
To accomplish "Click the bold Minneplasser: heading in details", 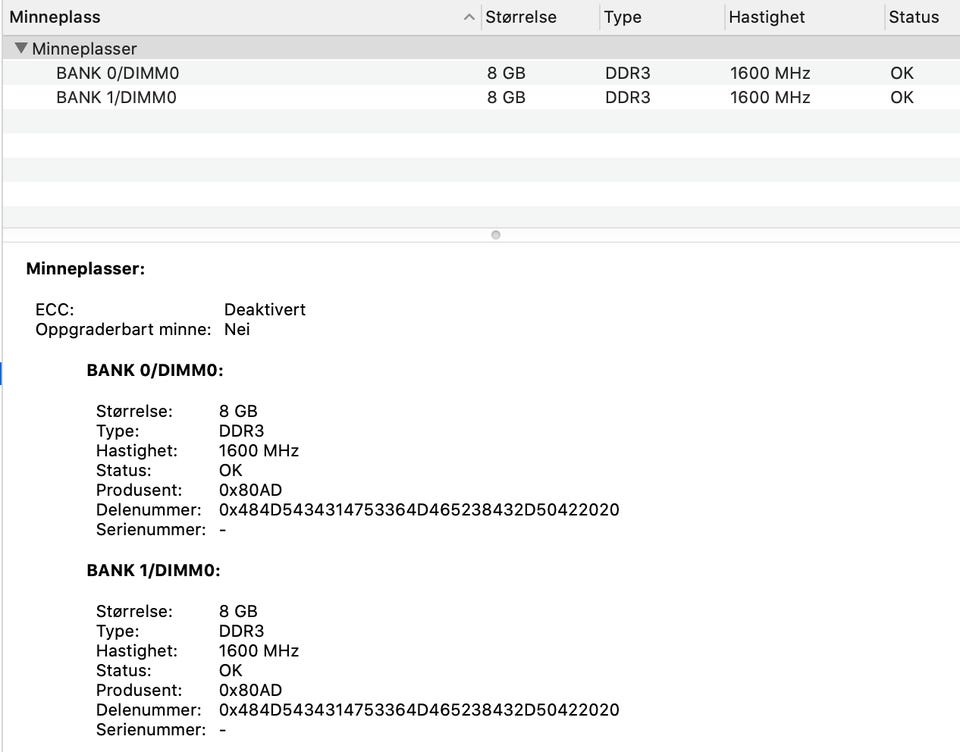I will pyautogui.click(x=86, y=269).
